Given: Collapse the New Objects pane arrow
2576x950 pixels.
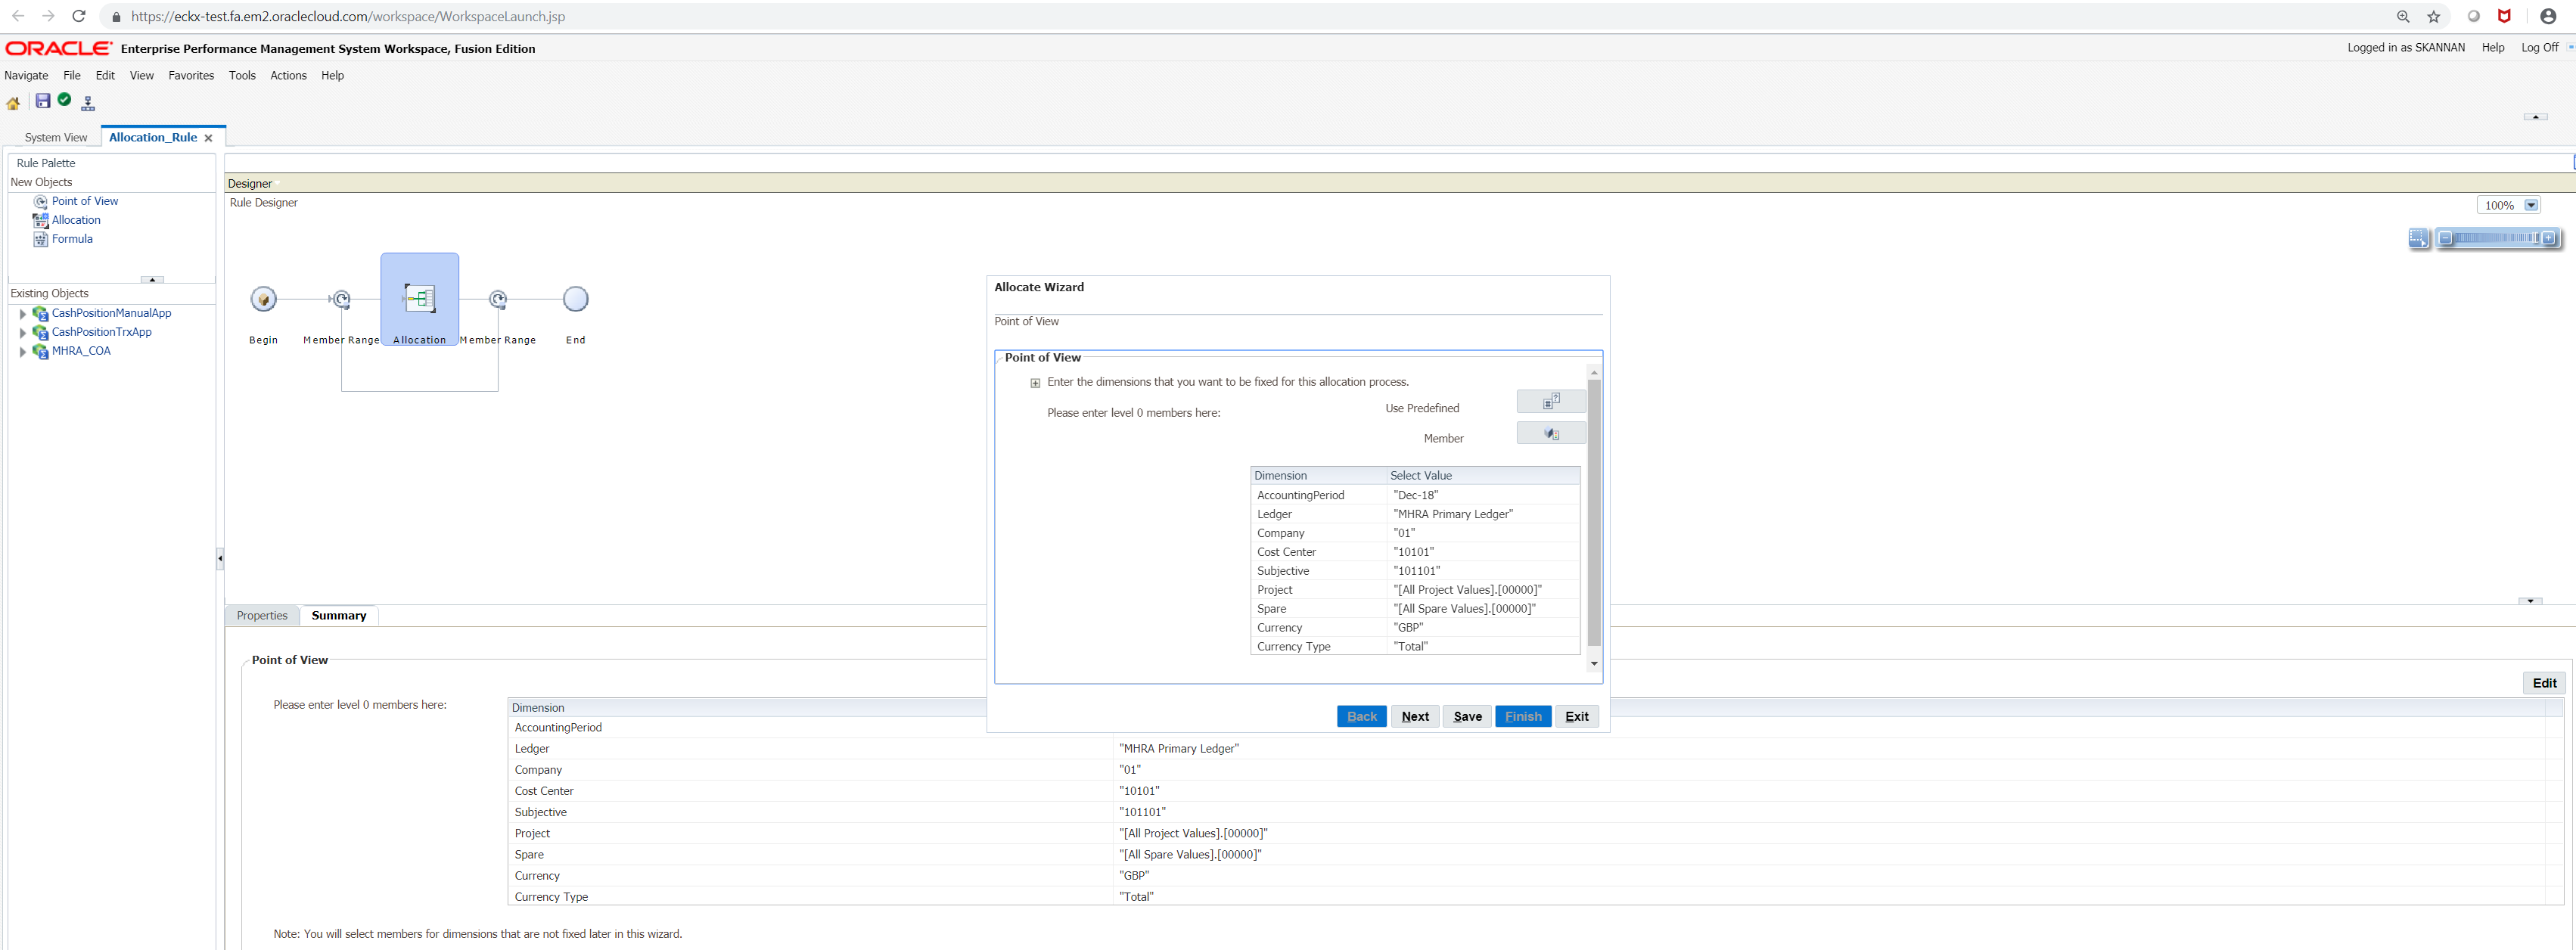Looking at the screenshot, I should 152,280.
